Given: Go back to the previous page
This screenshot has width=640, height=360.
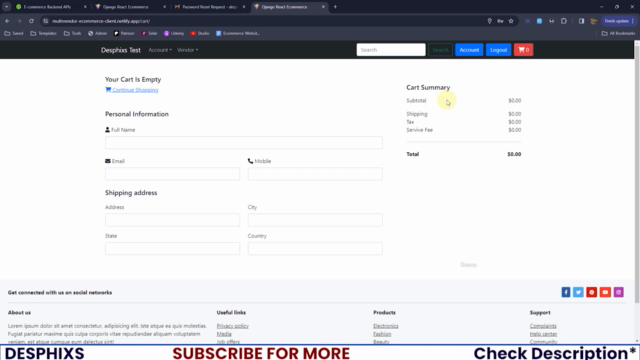Looking at the screenshot, I should click(x=7, y=21).
